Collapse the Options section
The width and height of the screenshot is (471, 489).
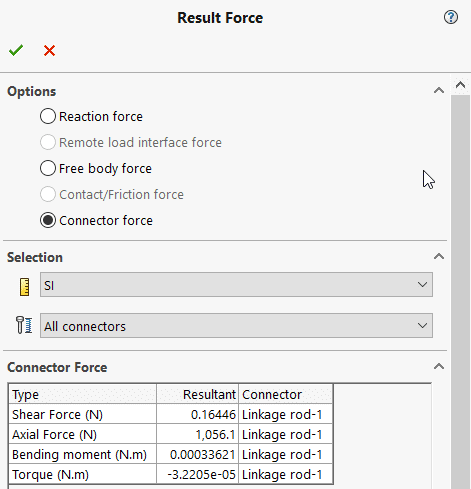coord(439,90)
